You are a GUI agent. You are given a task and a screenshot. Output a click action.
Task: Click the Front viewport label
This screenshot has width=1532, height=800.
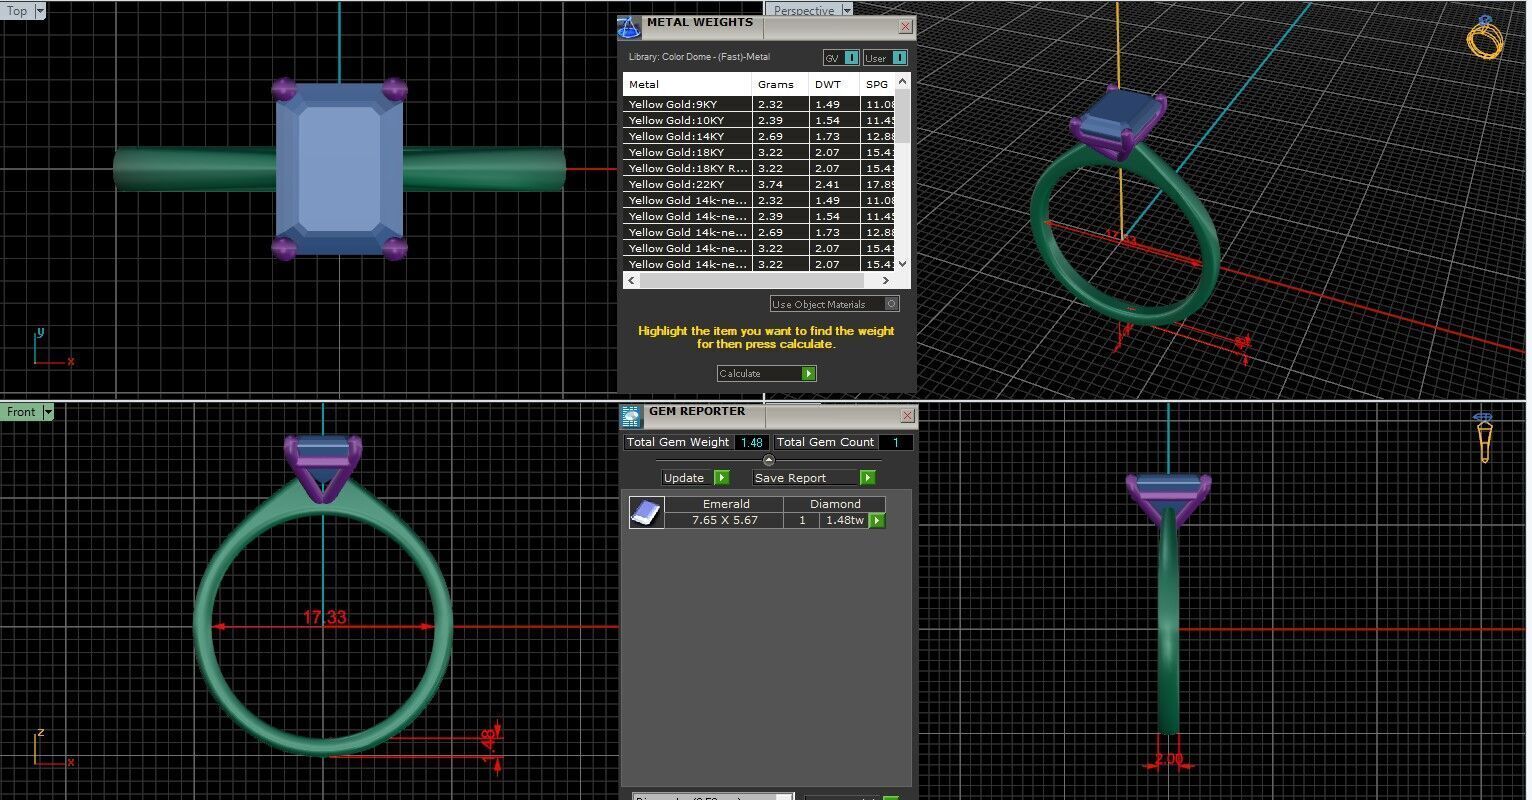point(21,412)
